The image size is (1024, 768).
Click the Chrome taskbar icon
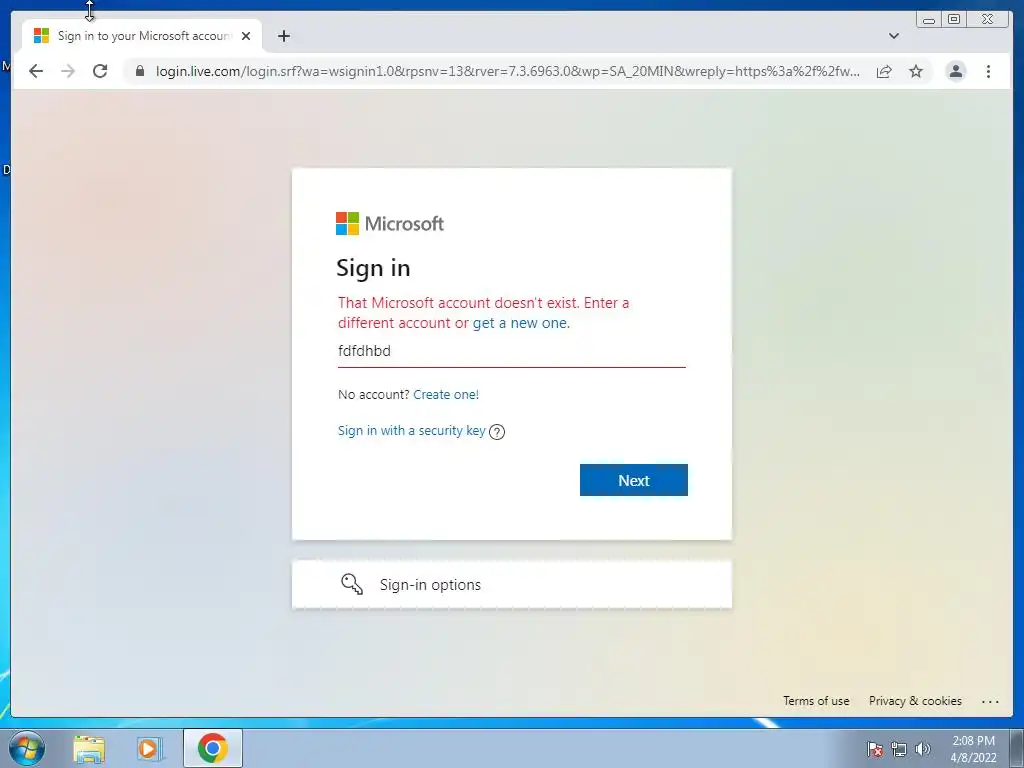213,748
